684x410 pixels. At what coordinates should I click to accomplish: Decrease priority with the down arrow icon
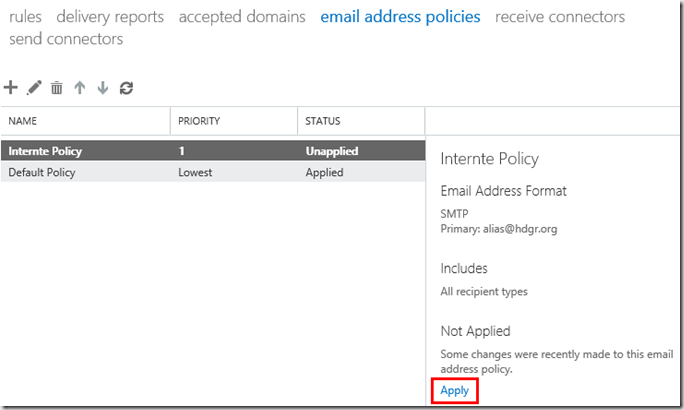pos(102,88)
